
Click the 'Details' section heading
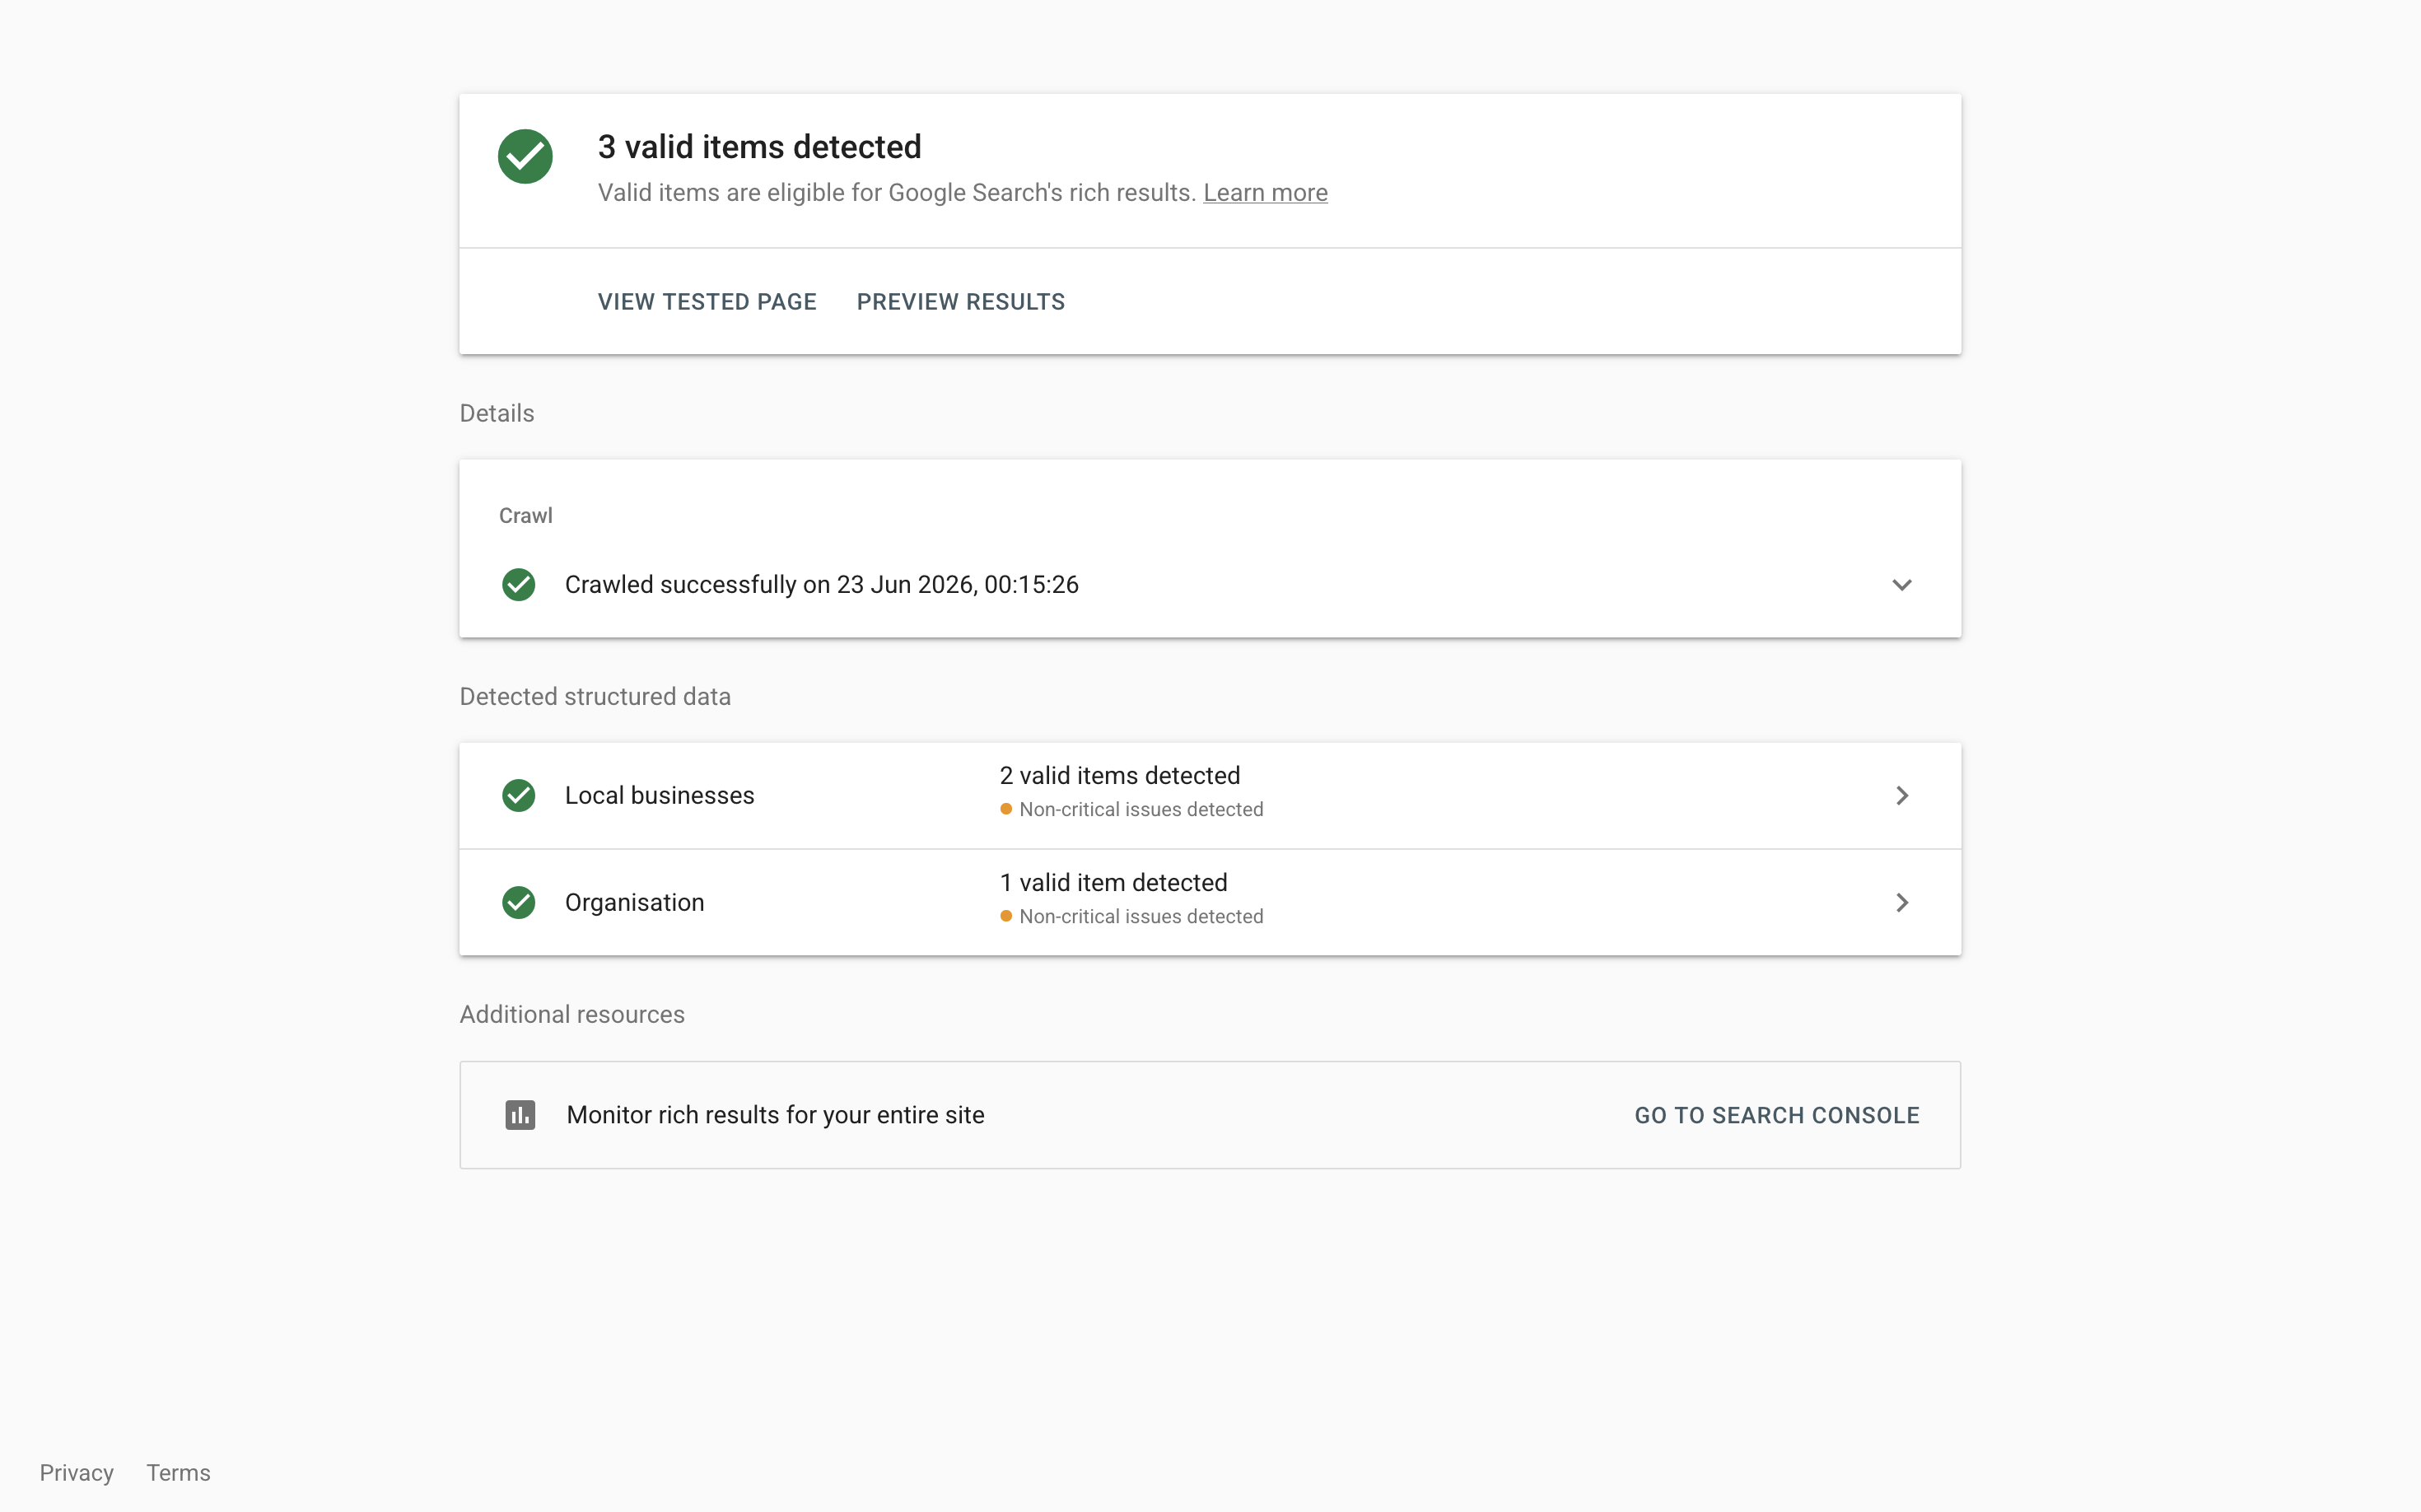(497, 413)
